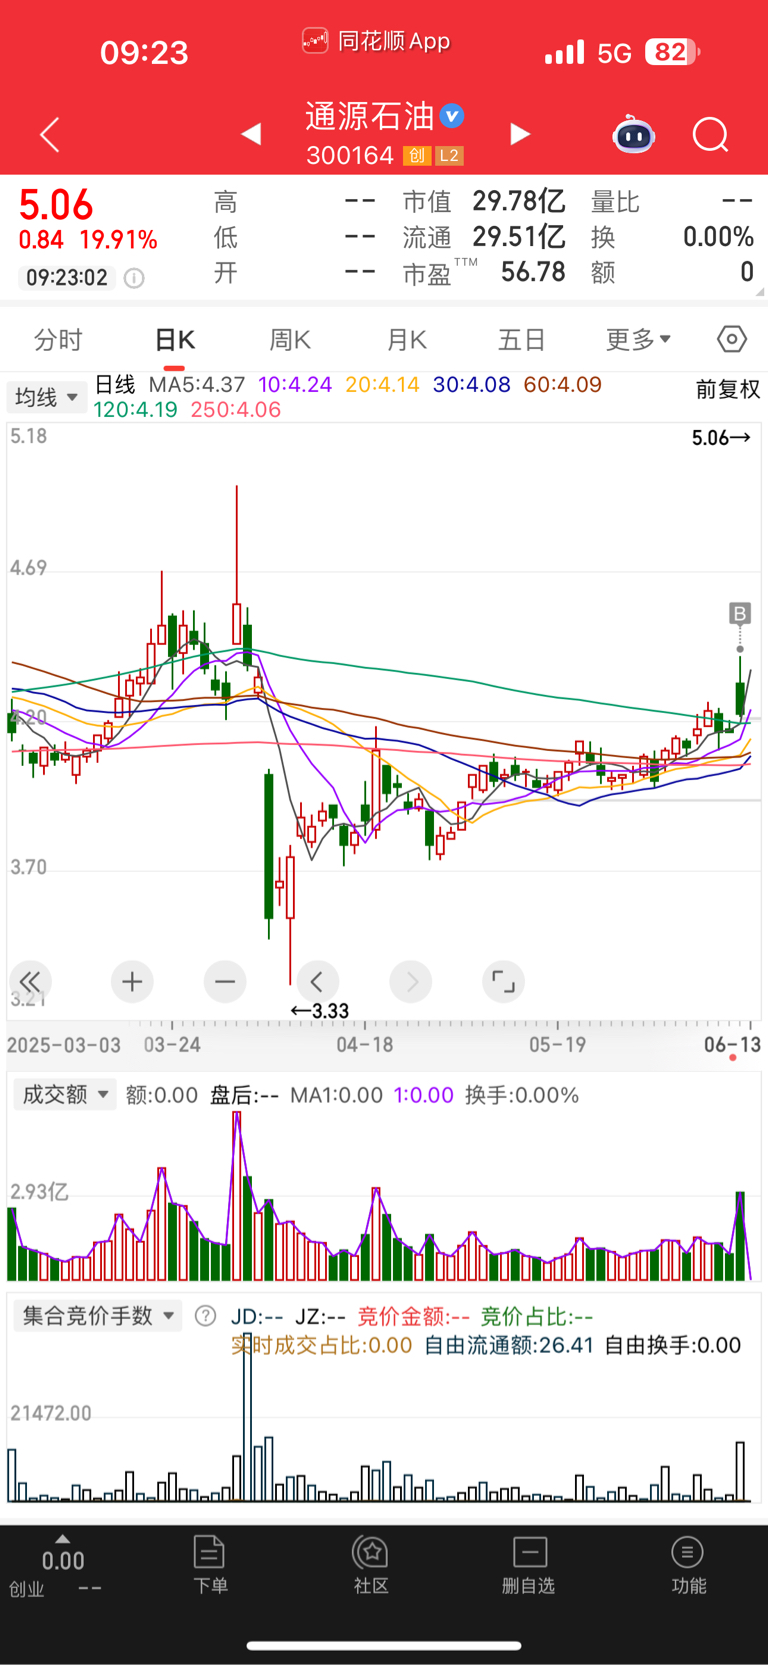
Task: Shift the chart right with the chevron button
Action: tap(411, 982)
